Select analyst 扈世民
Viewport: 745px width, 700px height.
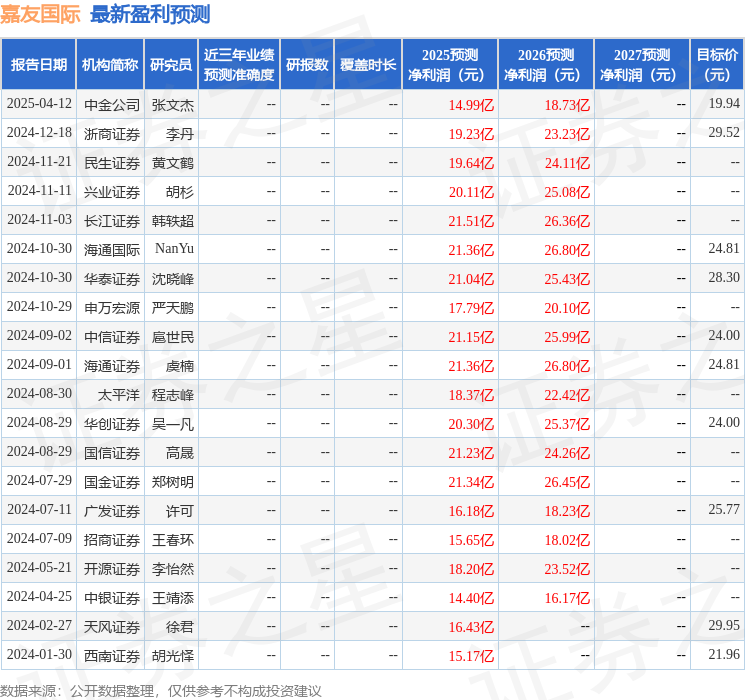point(173,337)
